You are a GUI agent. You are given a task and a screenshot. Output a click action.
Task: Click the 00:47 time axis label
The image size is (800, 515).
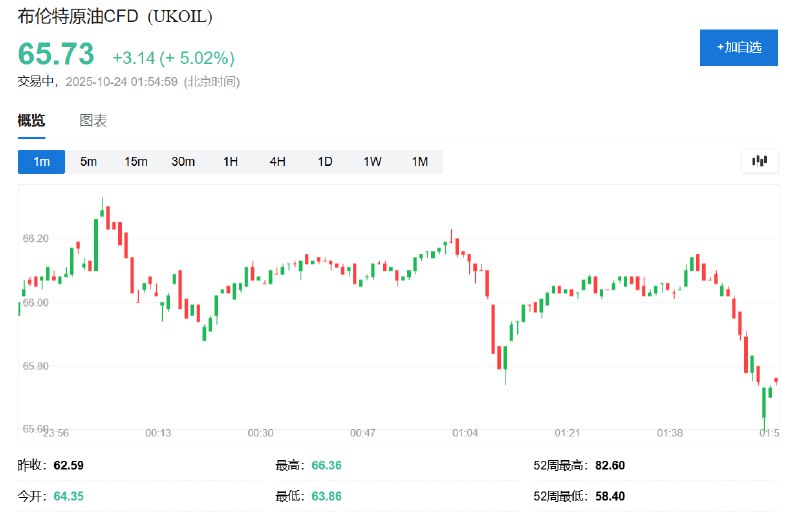363,433
